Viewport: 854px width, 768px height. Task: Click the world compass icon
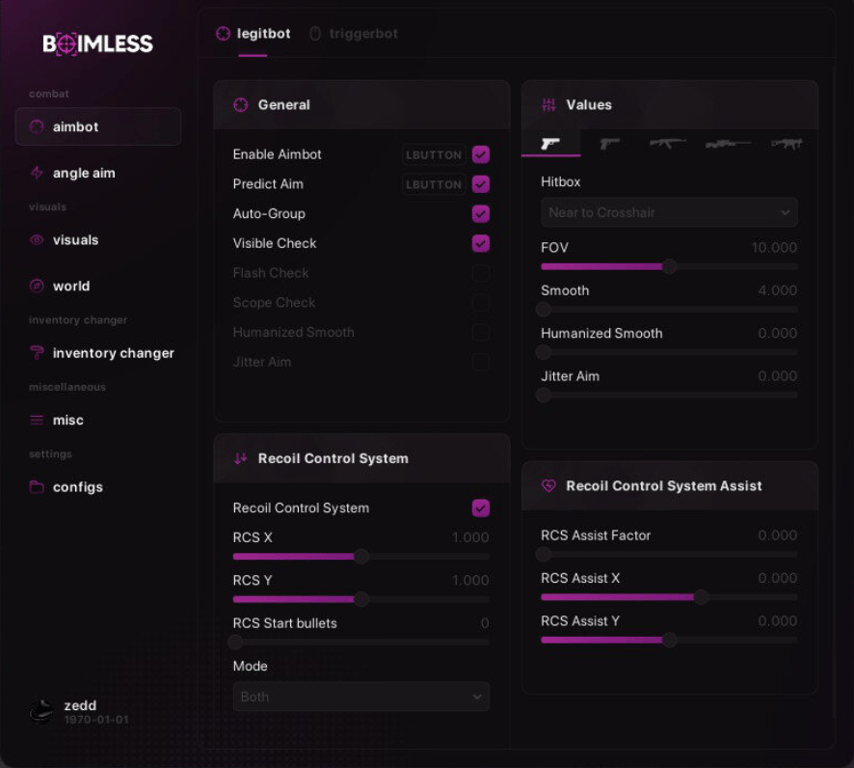pyautogui.click(x=36, y=286)
